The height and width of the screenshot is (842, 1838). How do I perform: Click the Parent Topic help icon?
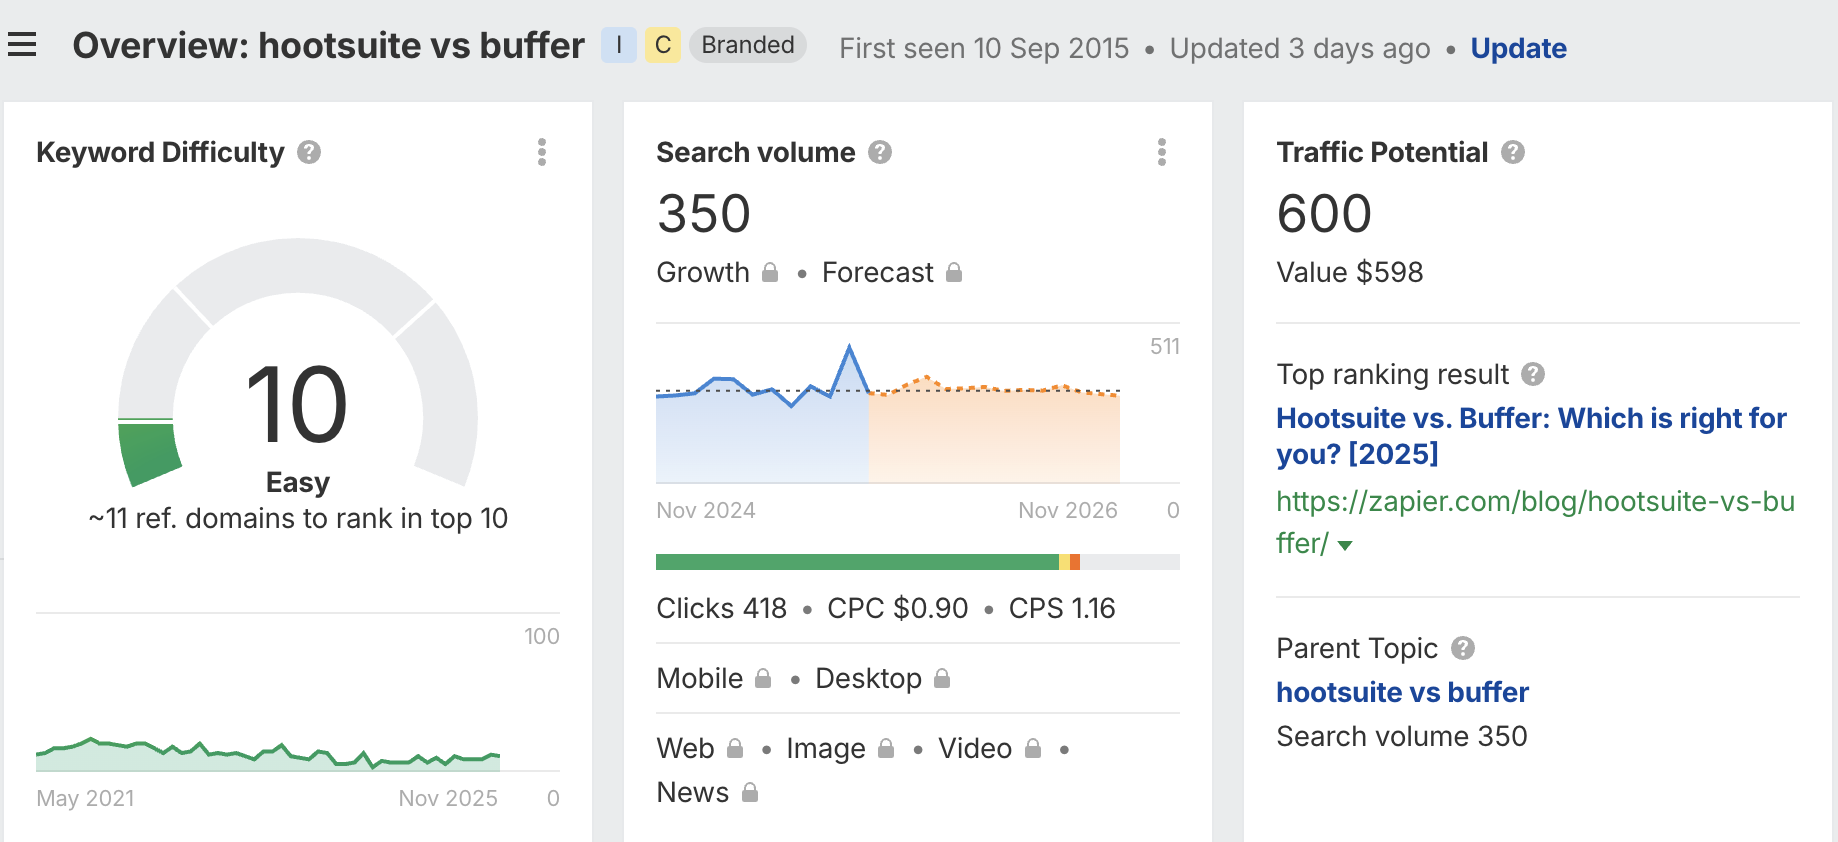pyautogui.click(x=1463, y=648)
